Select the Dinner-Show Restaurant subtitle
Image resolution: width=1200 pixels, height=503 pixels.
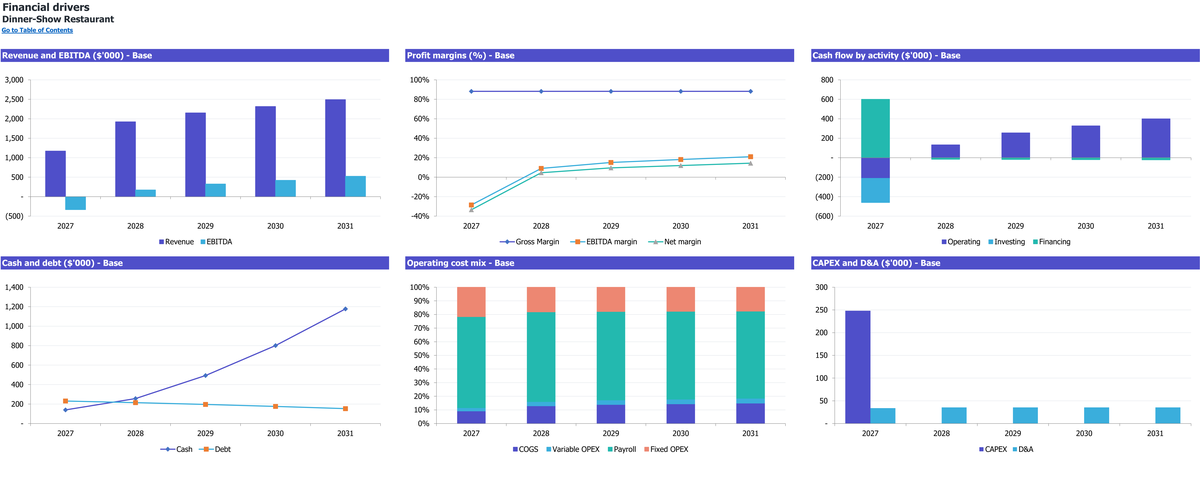(58, 19)
